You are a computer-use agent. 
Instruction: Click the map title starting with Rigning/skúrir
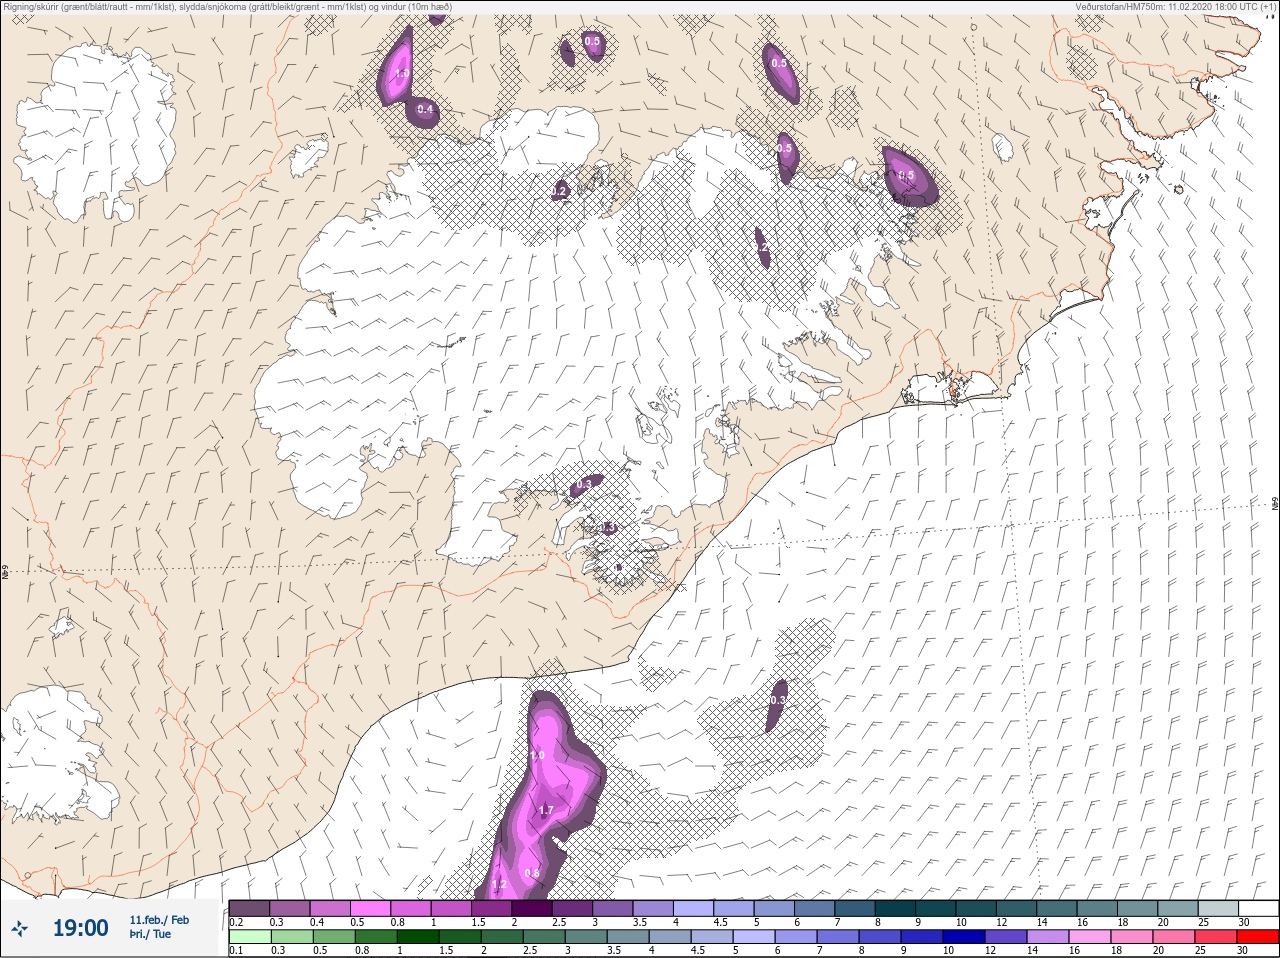click(226, 6)
